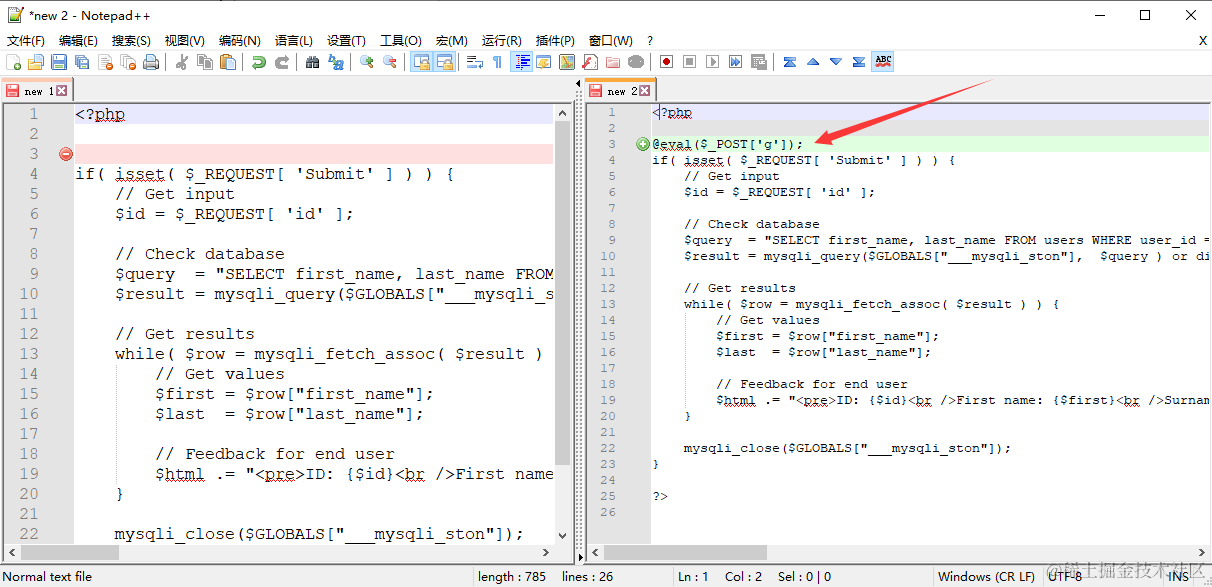Viewport: 1212px width, 587px height.
Task: Open the 搜索(S) menu
Action: point(131,40)
